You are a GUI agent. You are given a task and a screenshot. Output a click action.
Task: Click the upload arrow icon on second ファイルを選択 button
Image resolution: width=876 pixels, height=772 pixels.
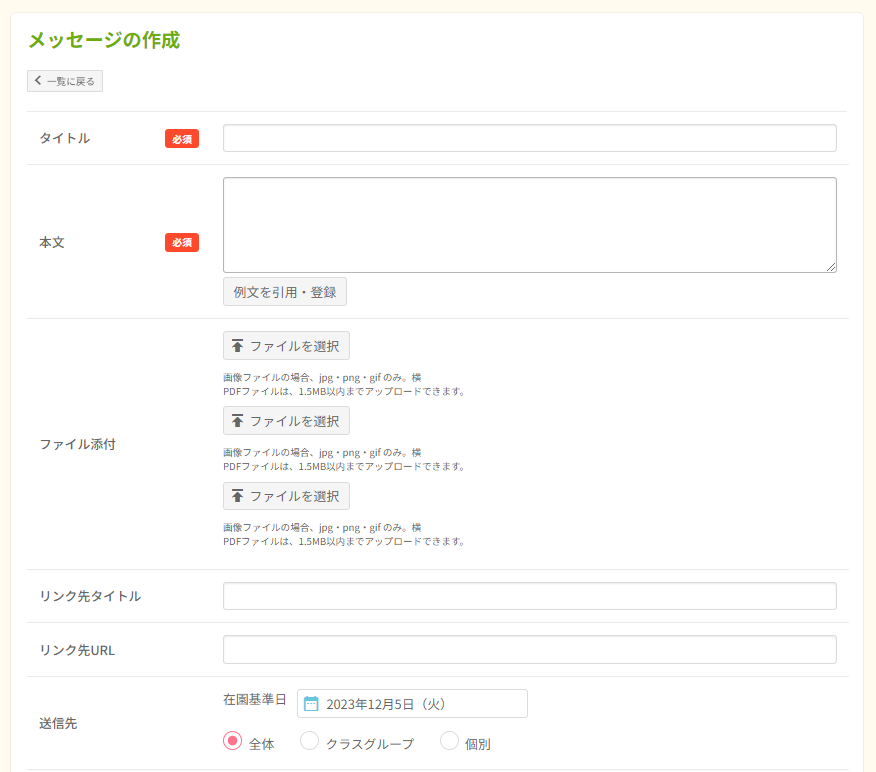pyautogui.click(x=237, y=420)
